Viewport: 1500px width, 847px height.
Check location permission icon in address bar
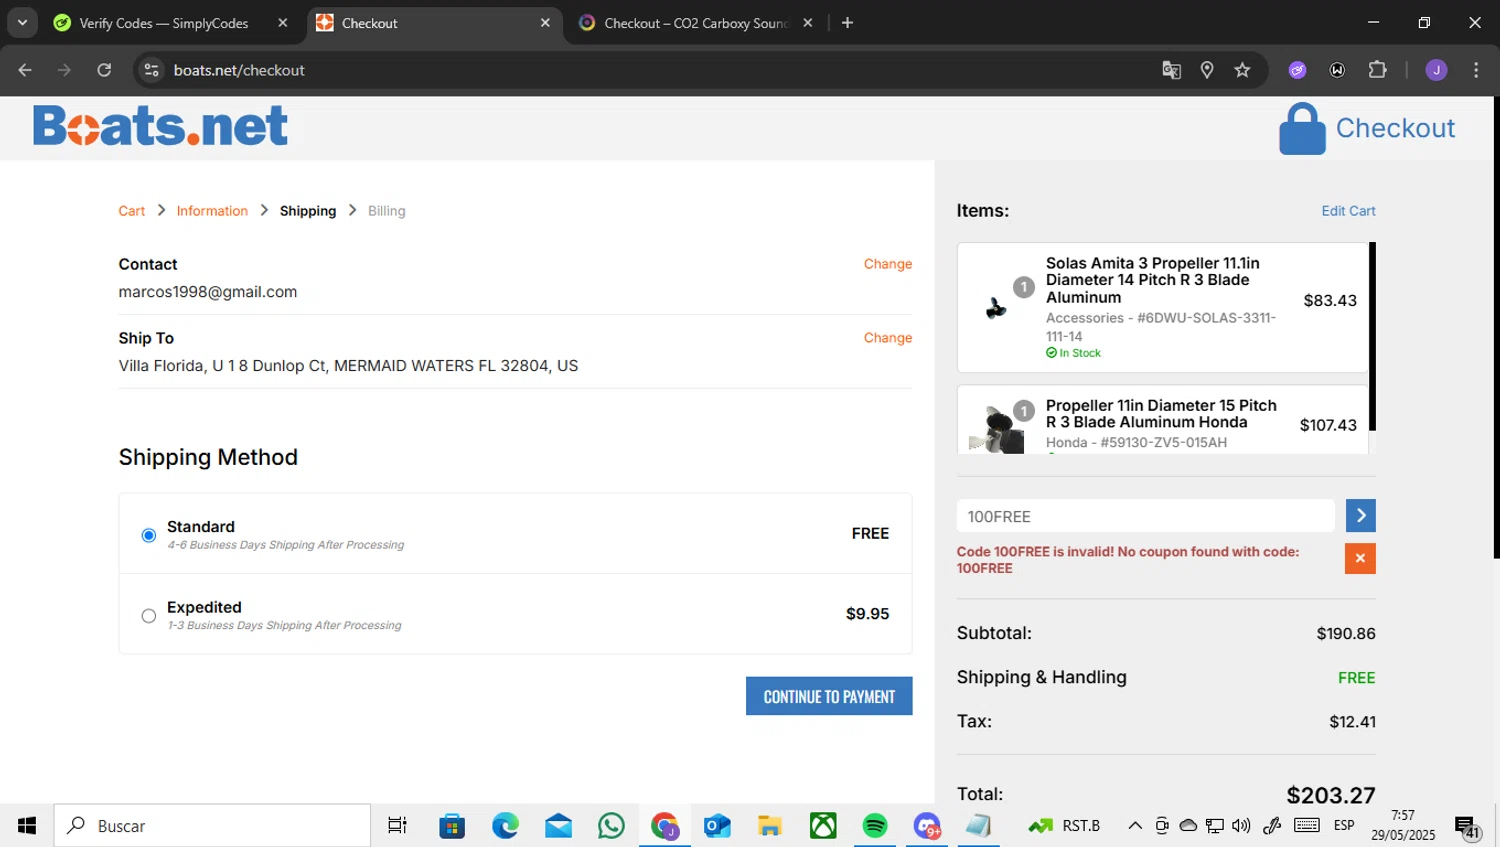point(1207,70)
